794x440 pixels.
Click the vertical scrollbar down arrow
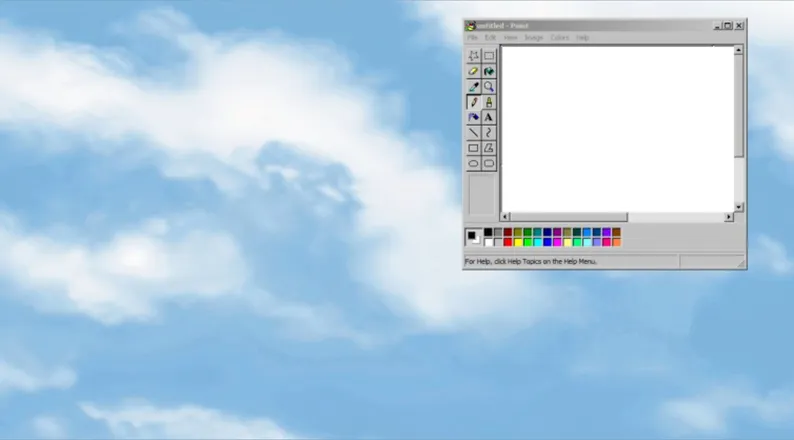point(739,207)
